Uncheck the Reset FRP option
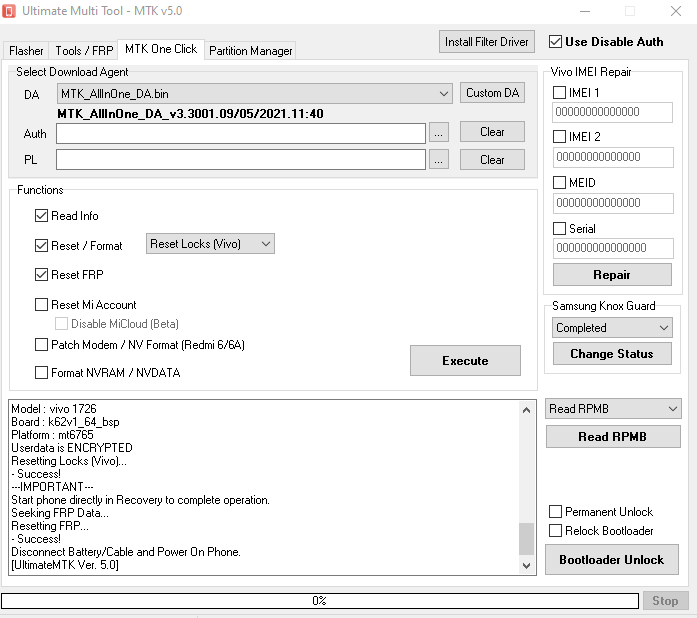697x618 pixels. [x=41, y=275]
